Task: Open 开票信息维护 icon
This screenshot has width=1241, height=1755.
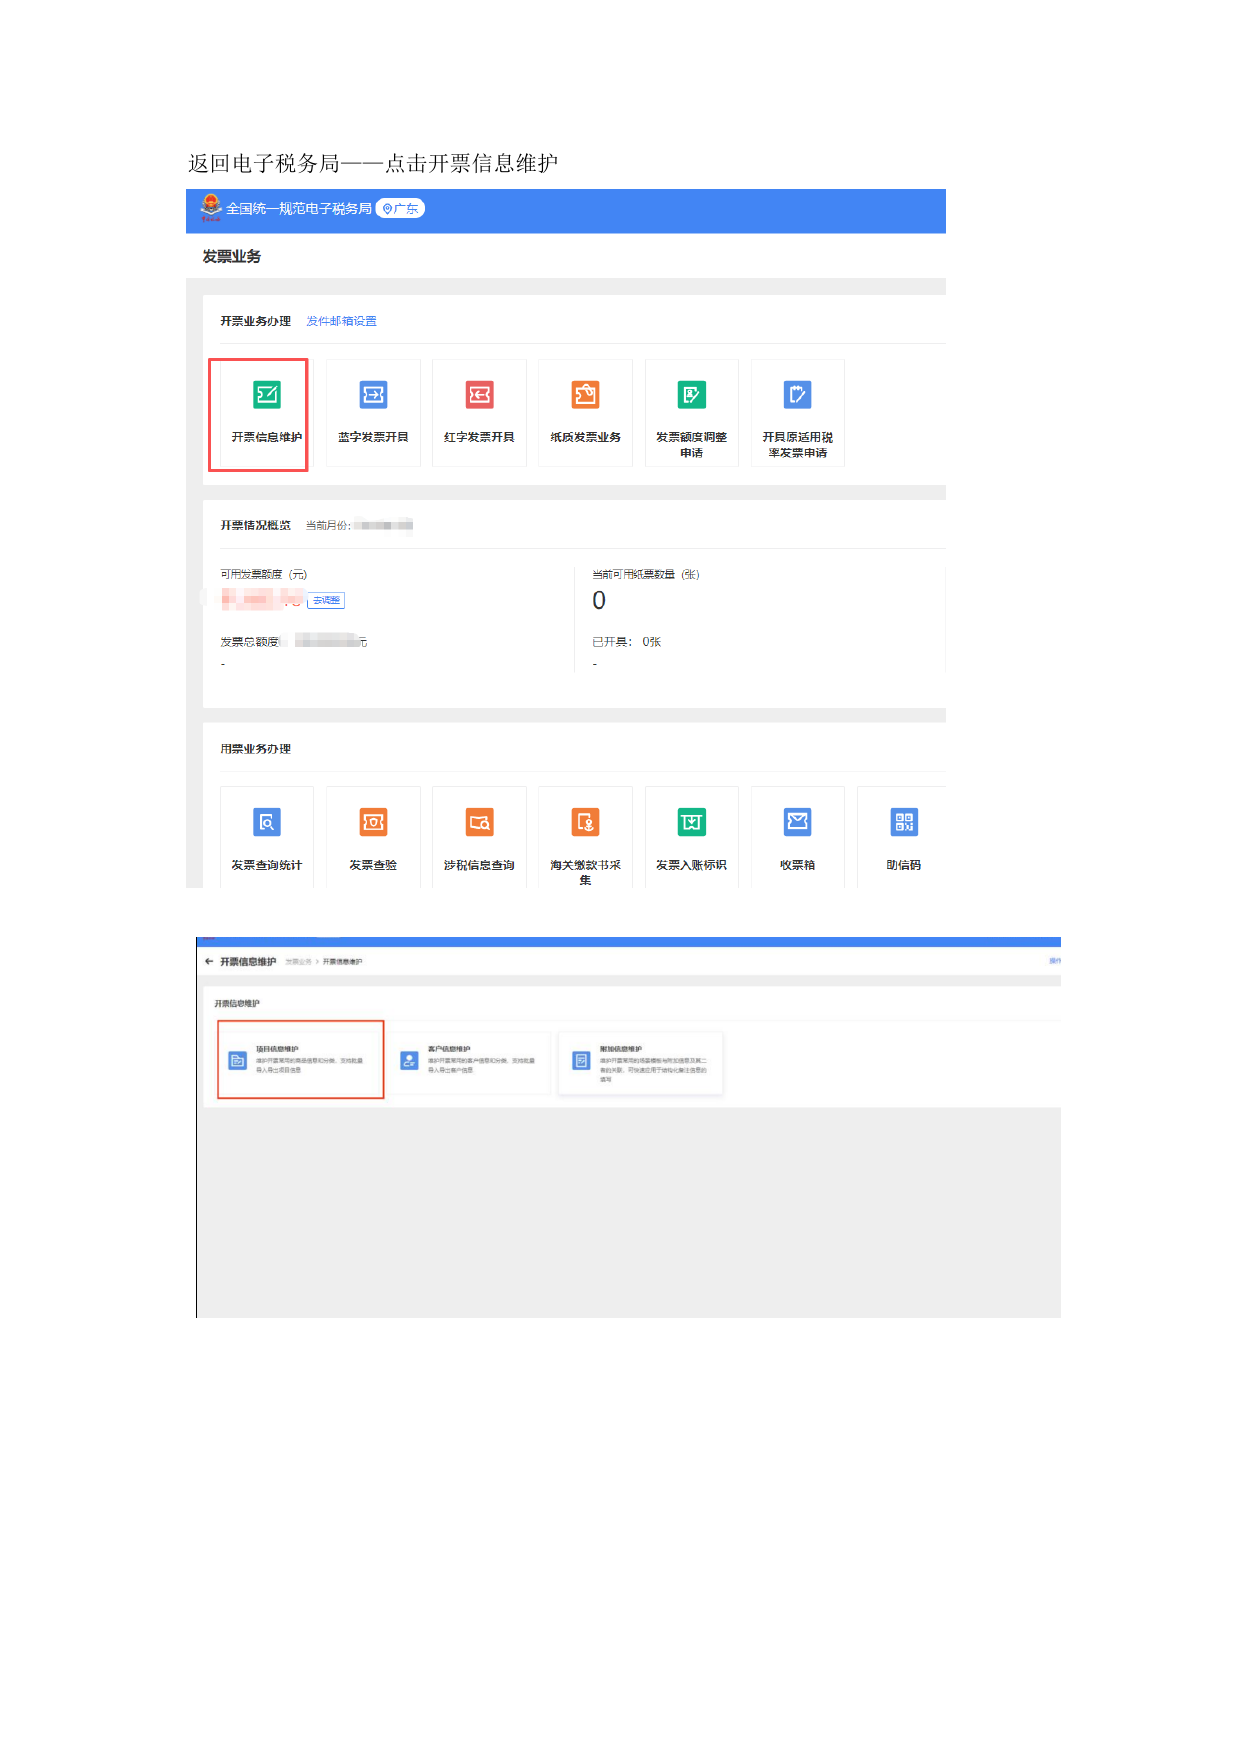Action: (x=267, y=395)
